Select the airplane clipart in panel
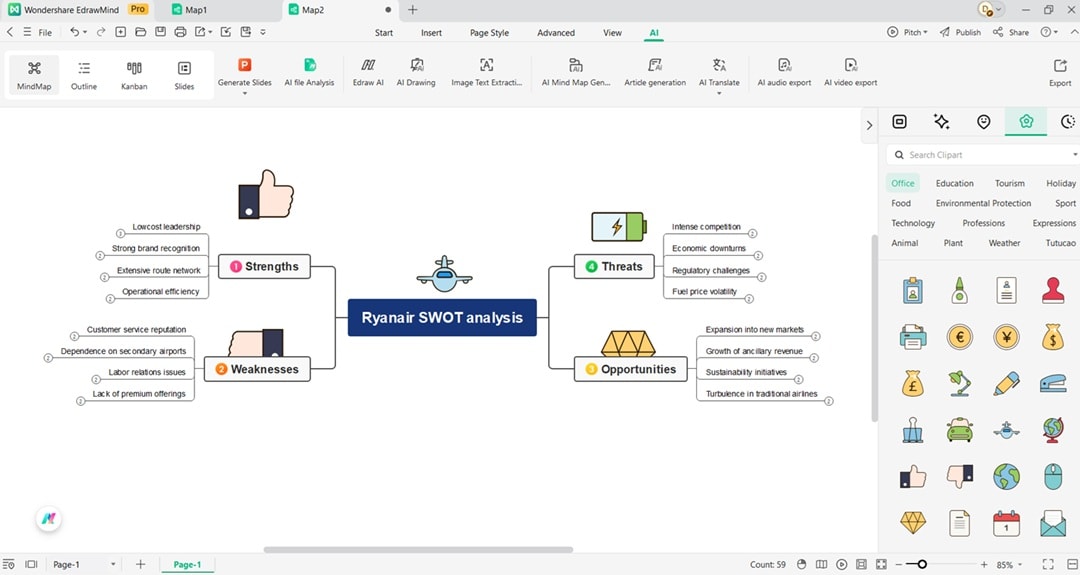The height and width of the screenshot is (575, 1080). [1006, 430]
